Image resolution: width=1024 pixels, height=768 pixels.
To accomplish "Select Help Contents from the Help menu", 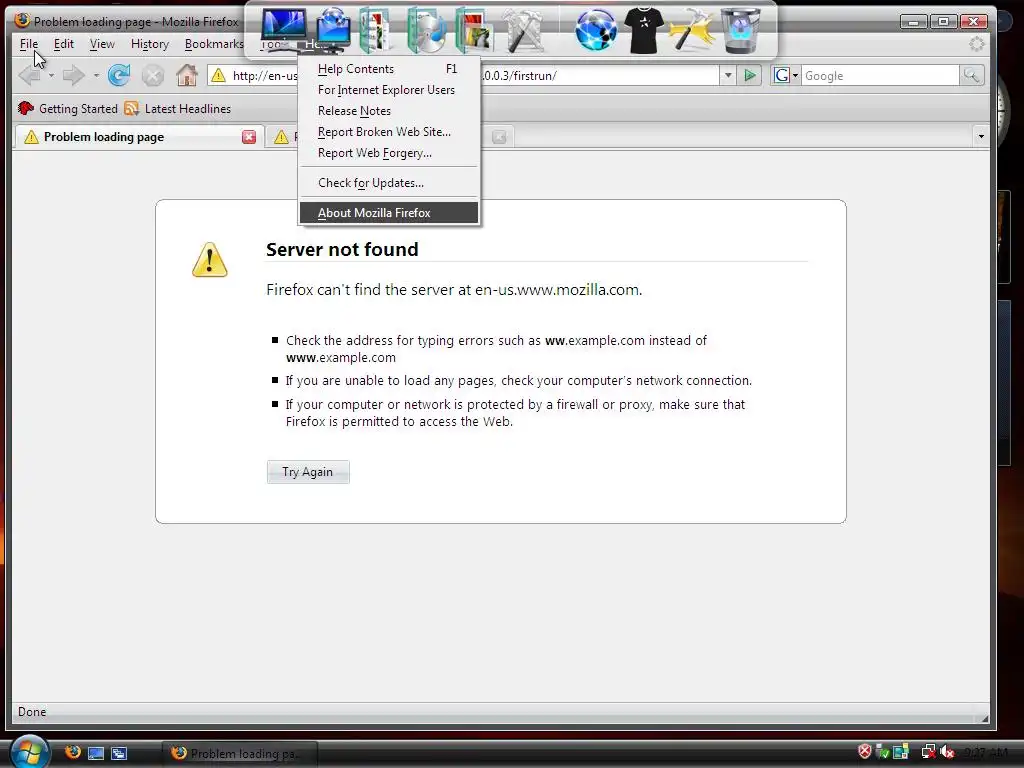I will pyautogui.click(x=389, y=69).
